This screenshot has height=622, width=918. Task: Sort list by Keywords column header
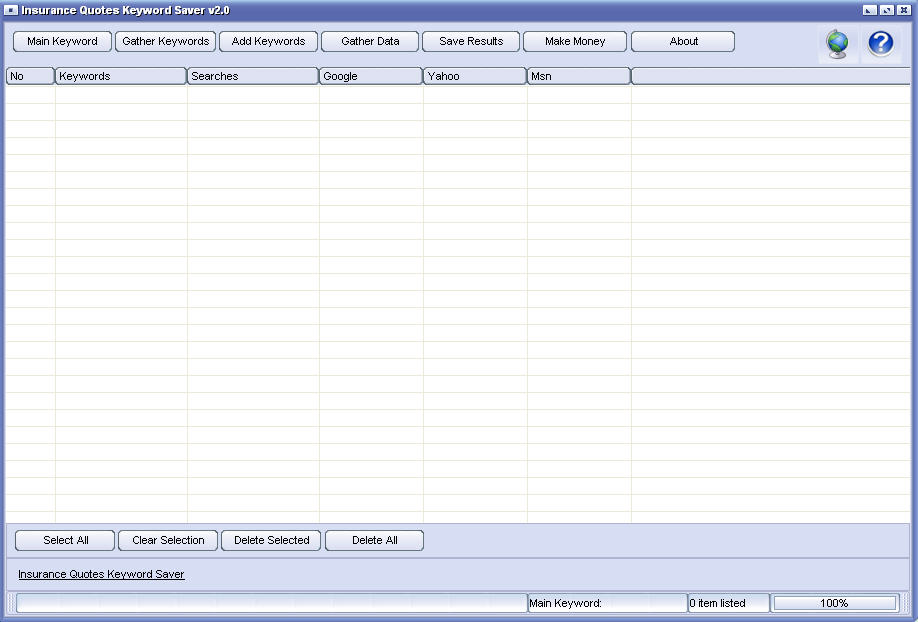121,76
